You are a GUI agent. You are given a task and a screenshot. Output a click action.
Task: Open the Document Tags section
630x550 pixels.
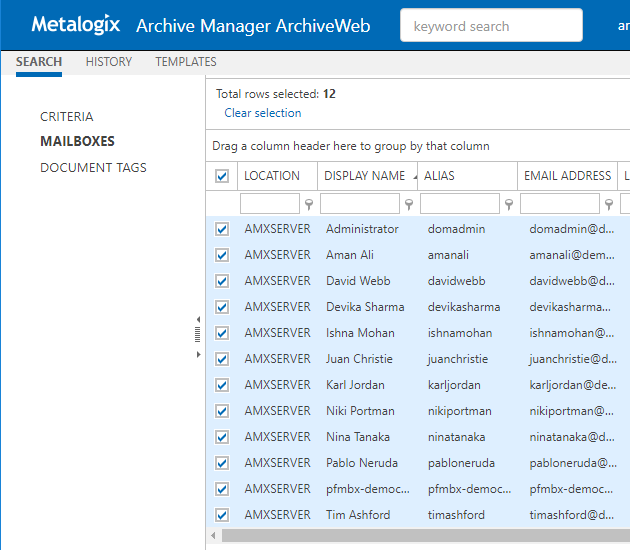point(93,168)
